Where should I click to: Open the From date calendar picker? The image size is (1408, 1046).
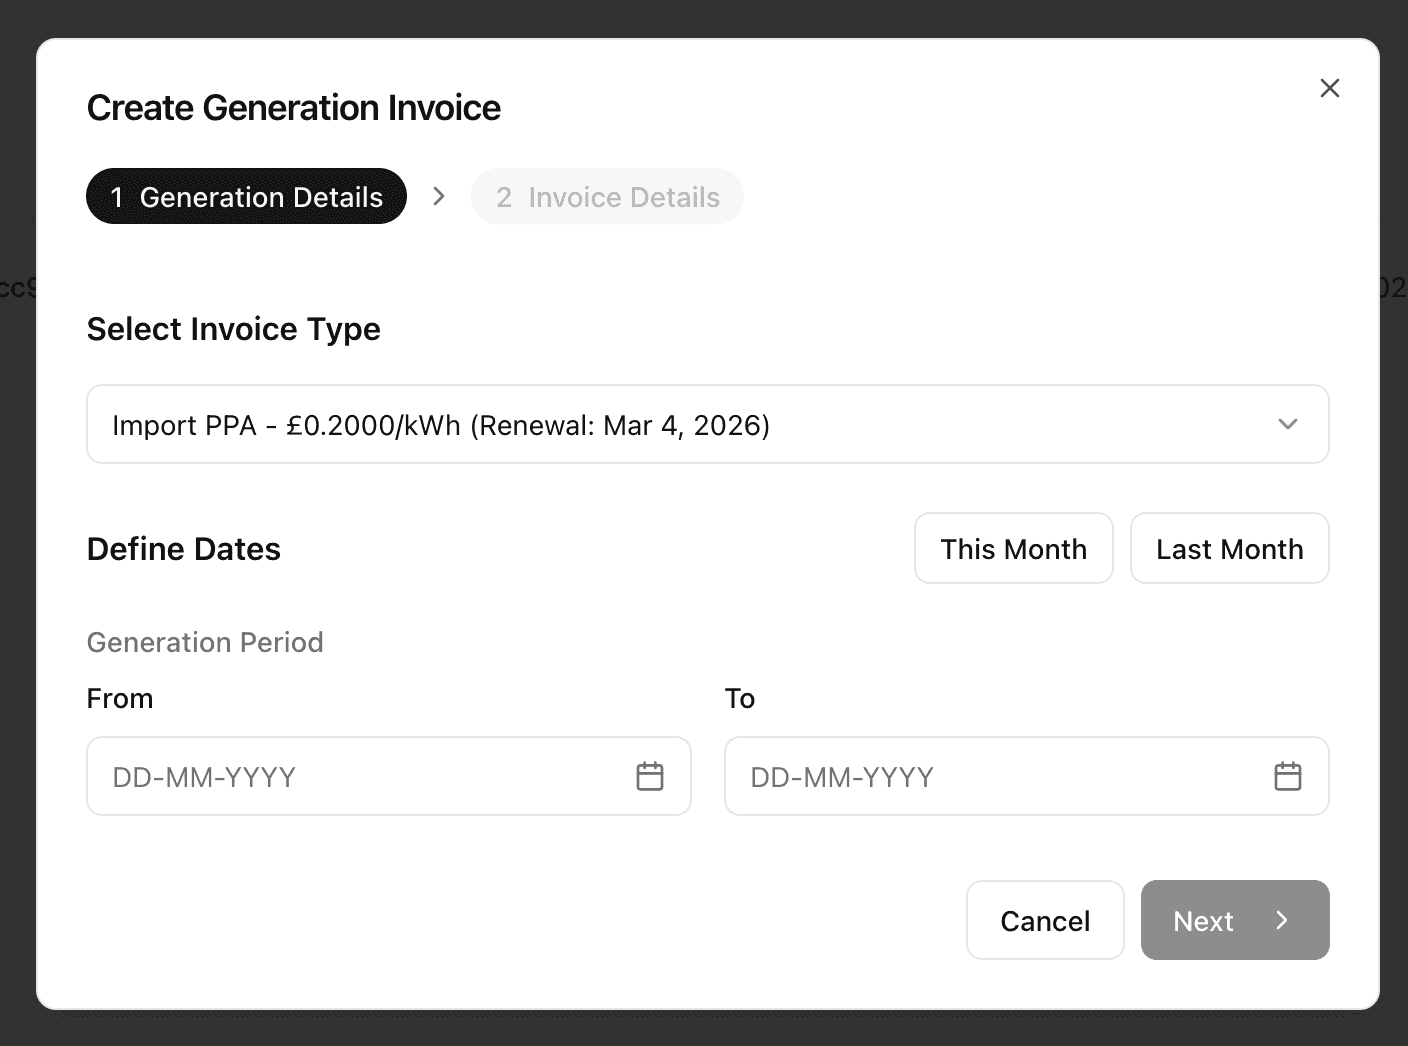point(650,776)
